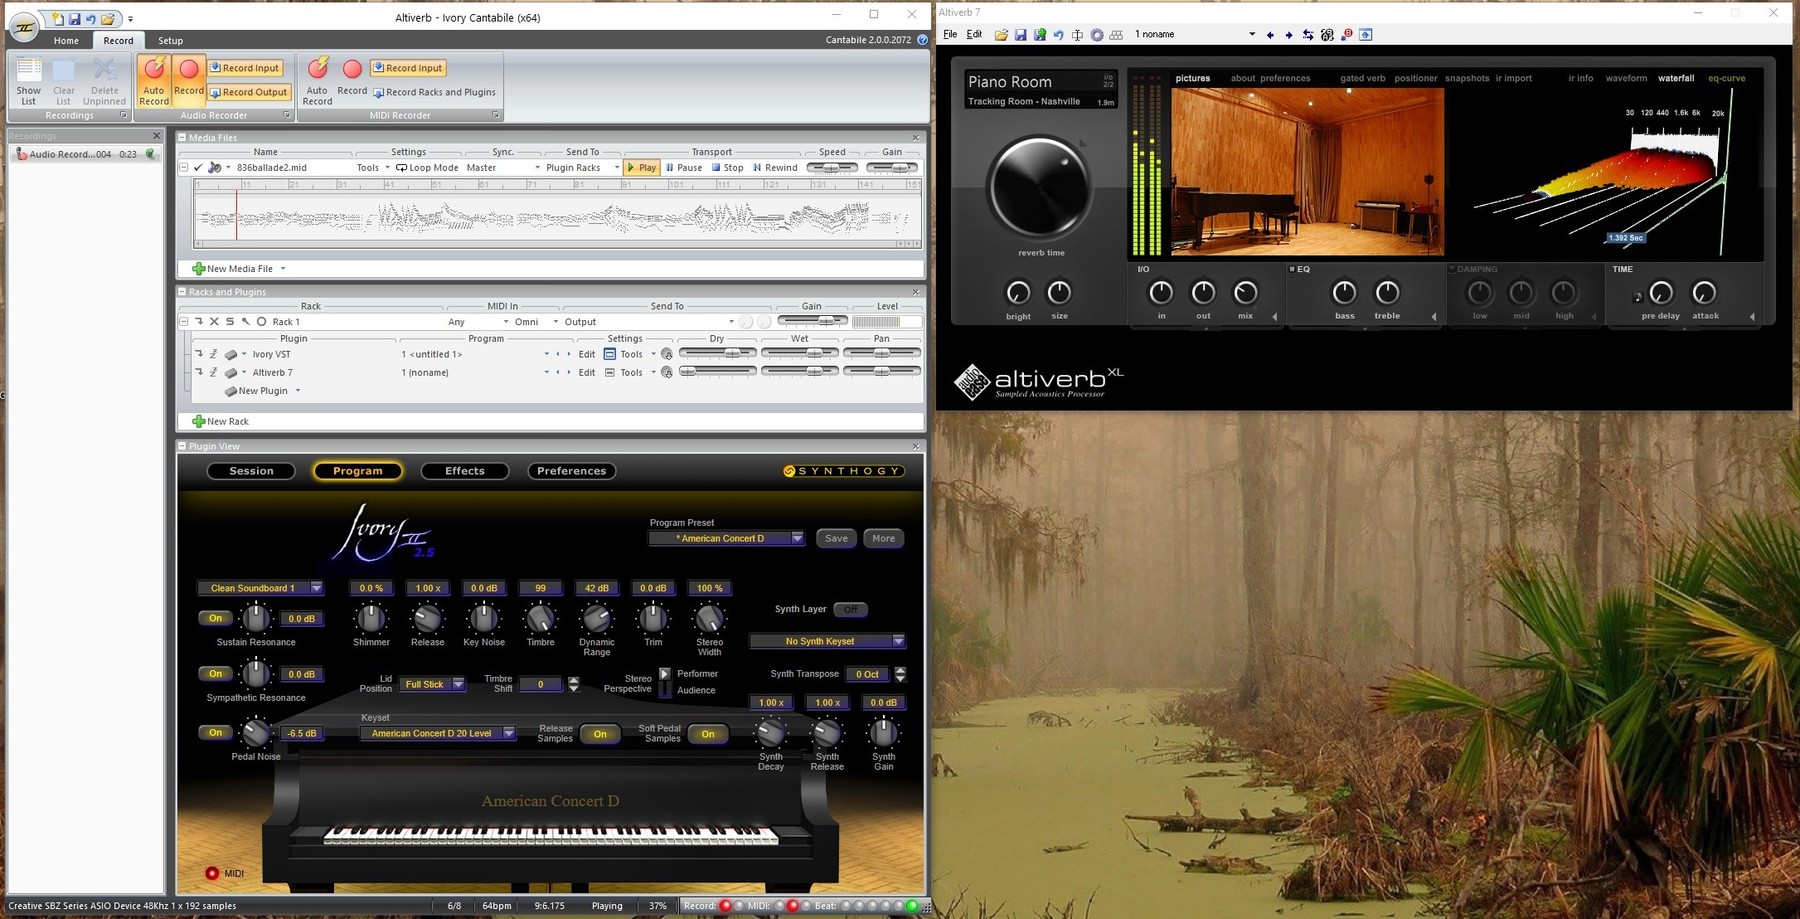Open the Altiverb 7 noname preset dropdown
This screenshot has height=919, width=1800.
click(x=1251, y=35)
